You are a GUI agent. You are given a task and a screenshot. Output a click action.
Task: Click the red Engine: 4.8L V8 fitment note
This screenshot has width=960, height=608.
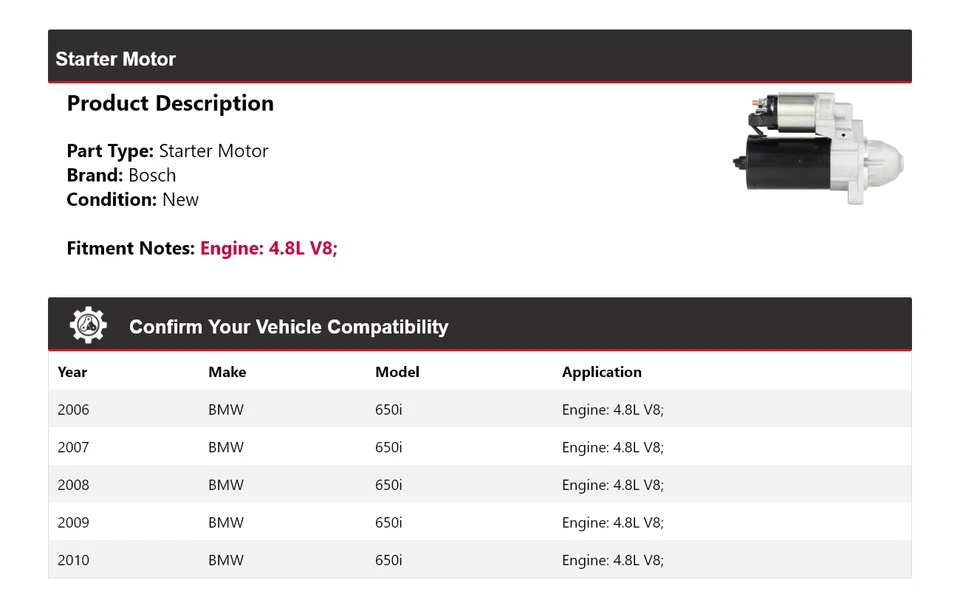(x=269, y=248)
